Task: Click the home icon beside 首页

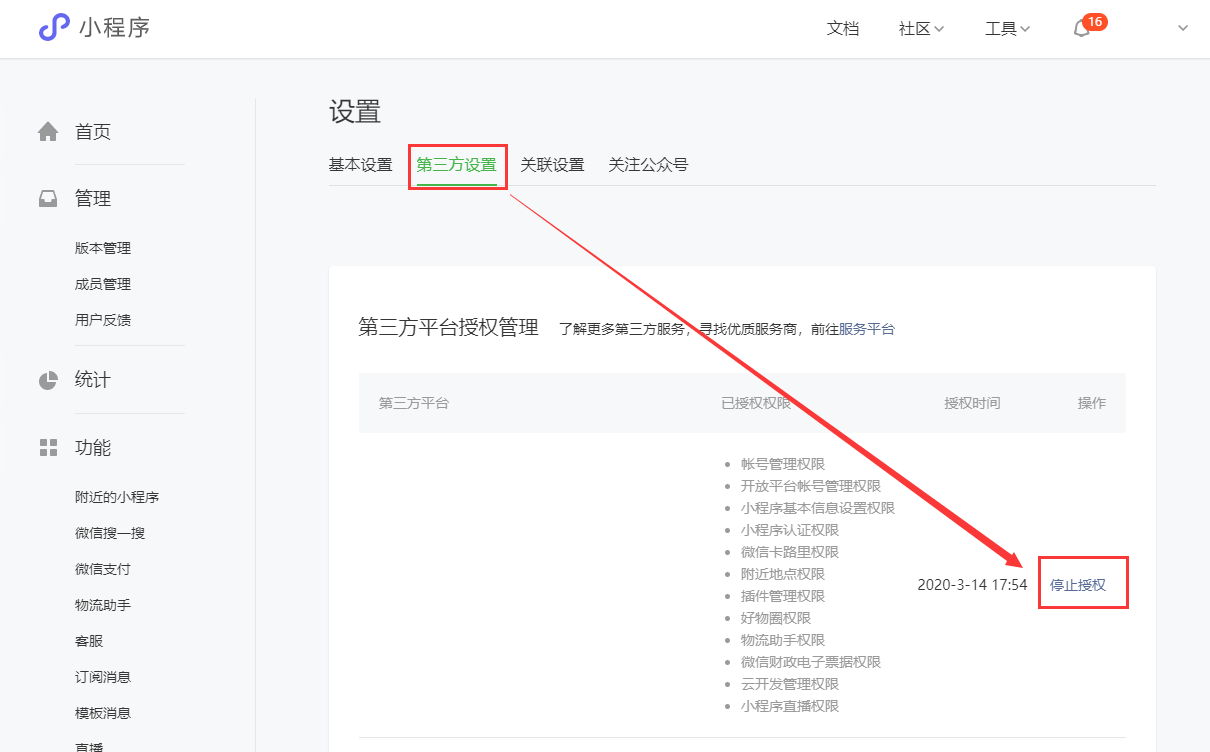Action: (48, 132)
